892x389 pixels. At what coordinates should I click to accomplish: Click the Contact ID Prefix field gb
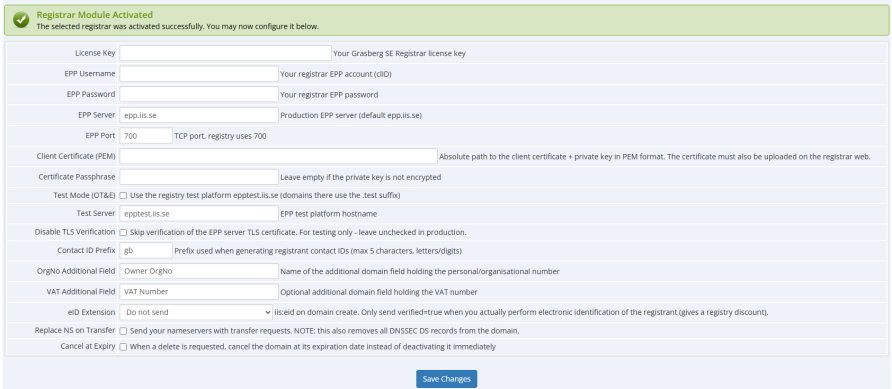pos(146,251)
